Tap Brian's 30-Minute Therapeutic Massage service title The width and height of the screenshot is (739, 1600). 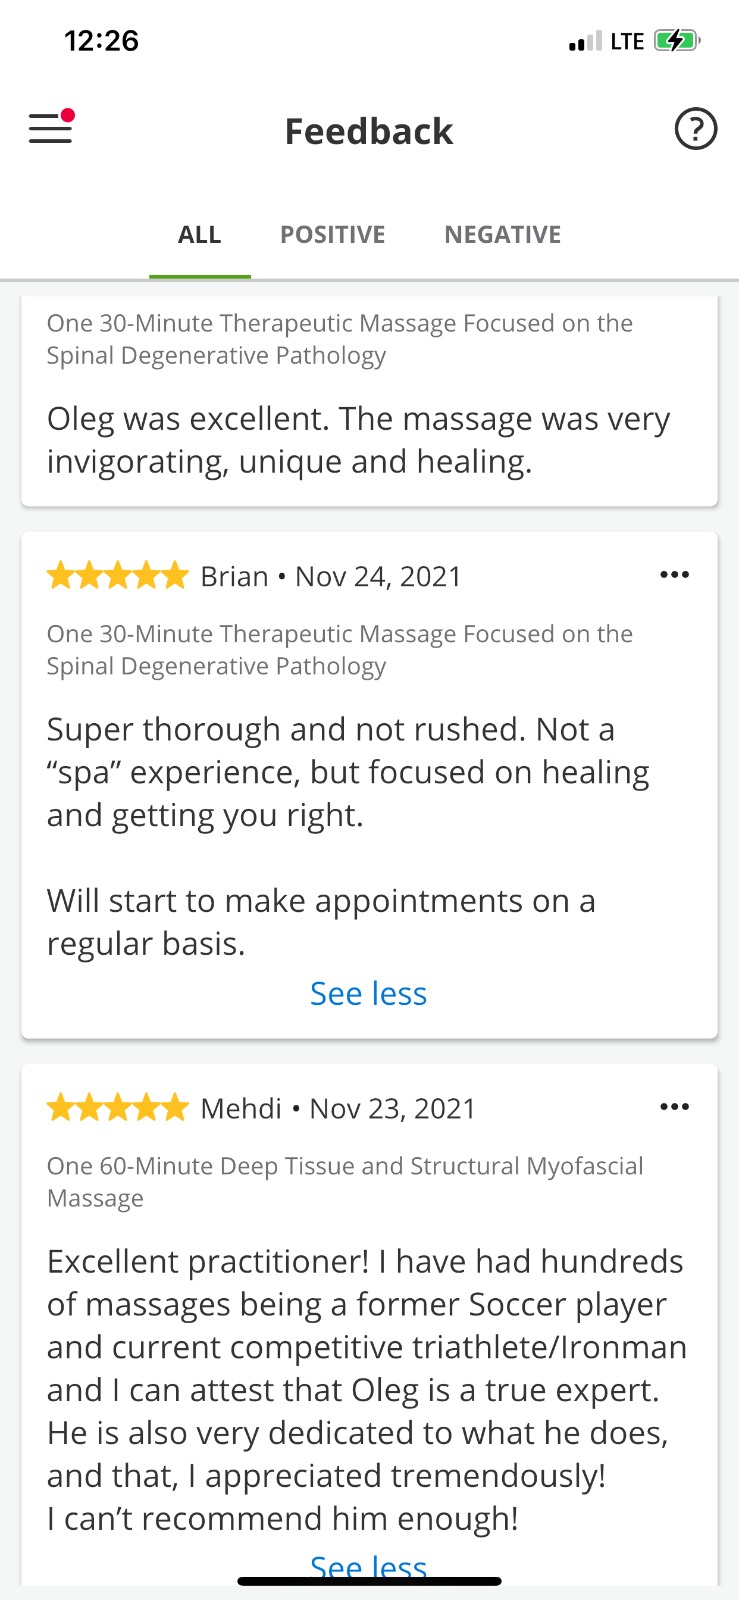pyautogui.click(x=340, y=650)
